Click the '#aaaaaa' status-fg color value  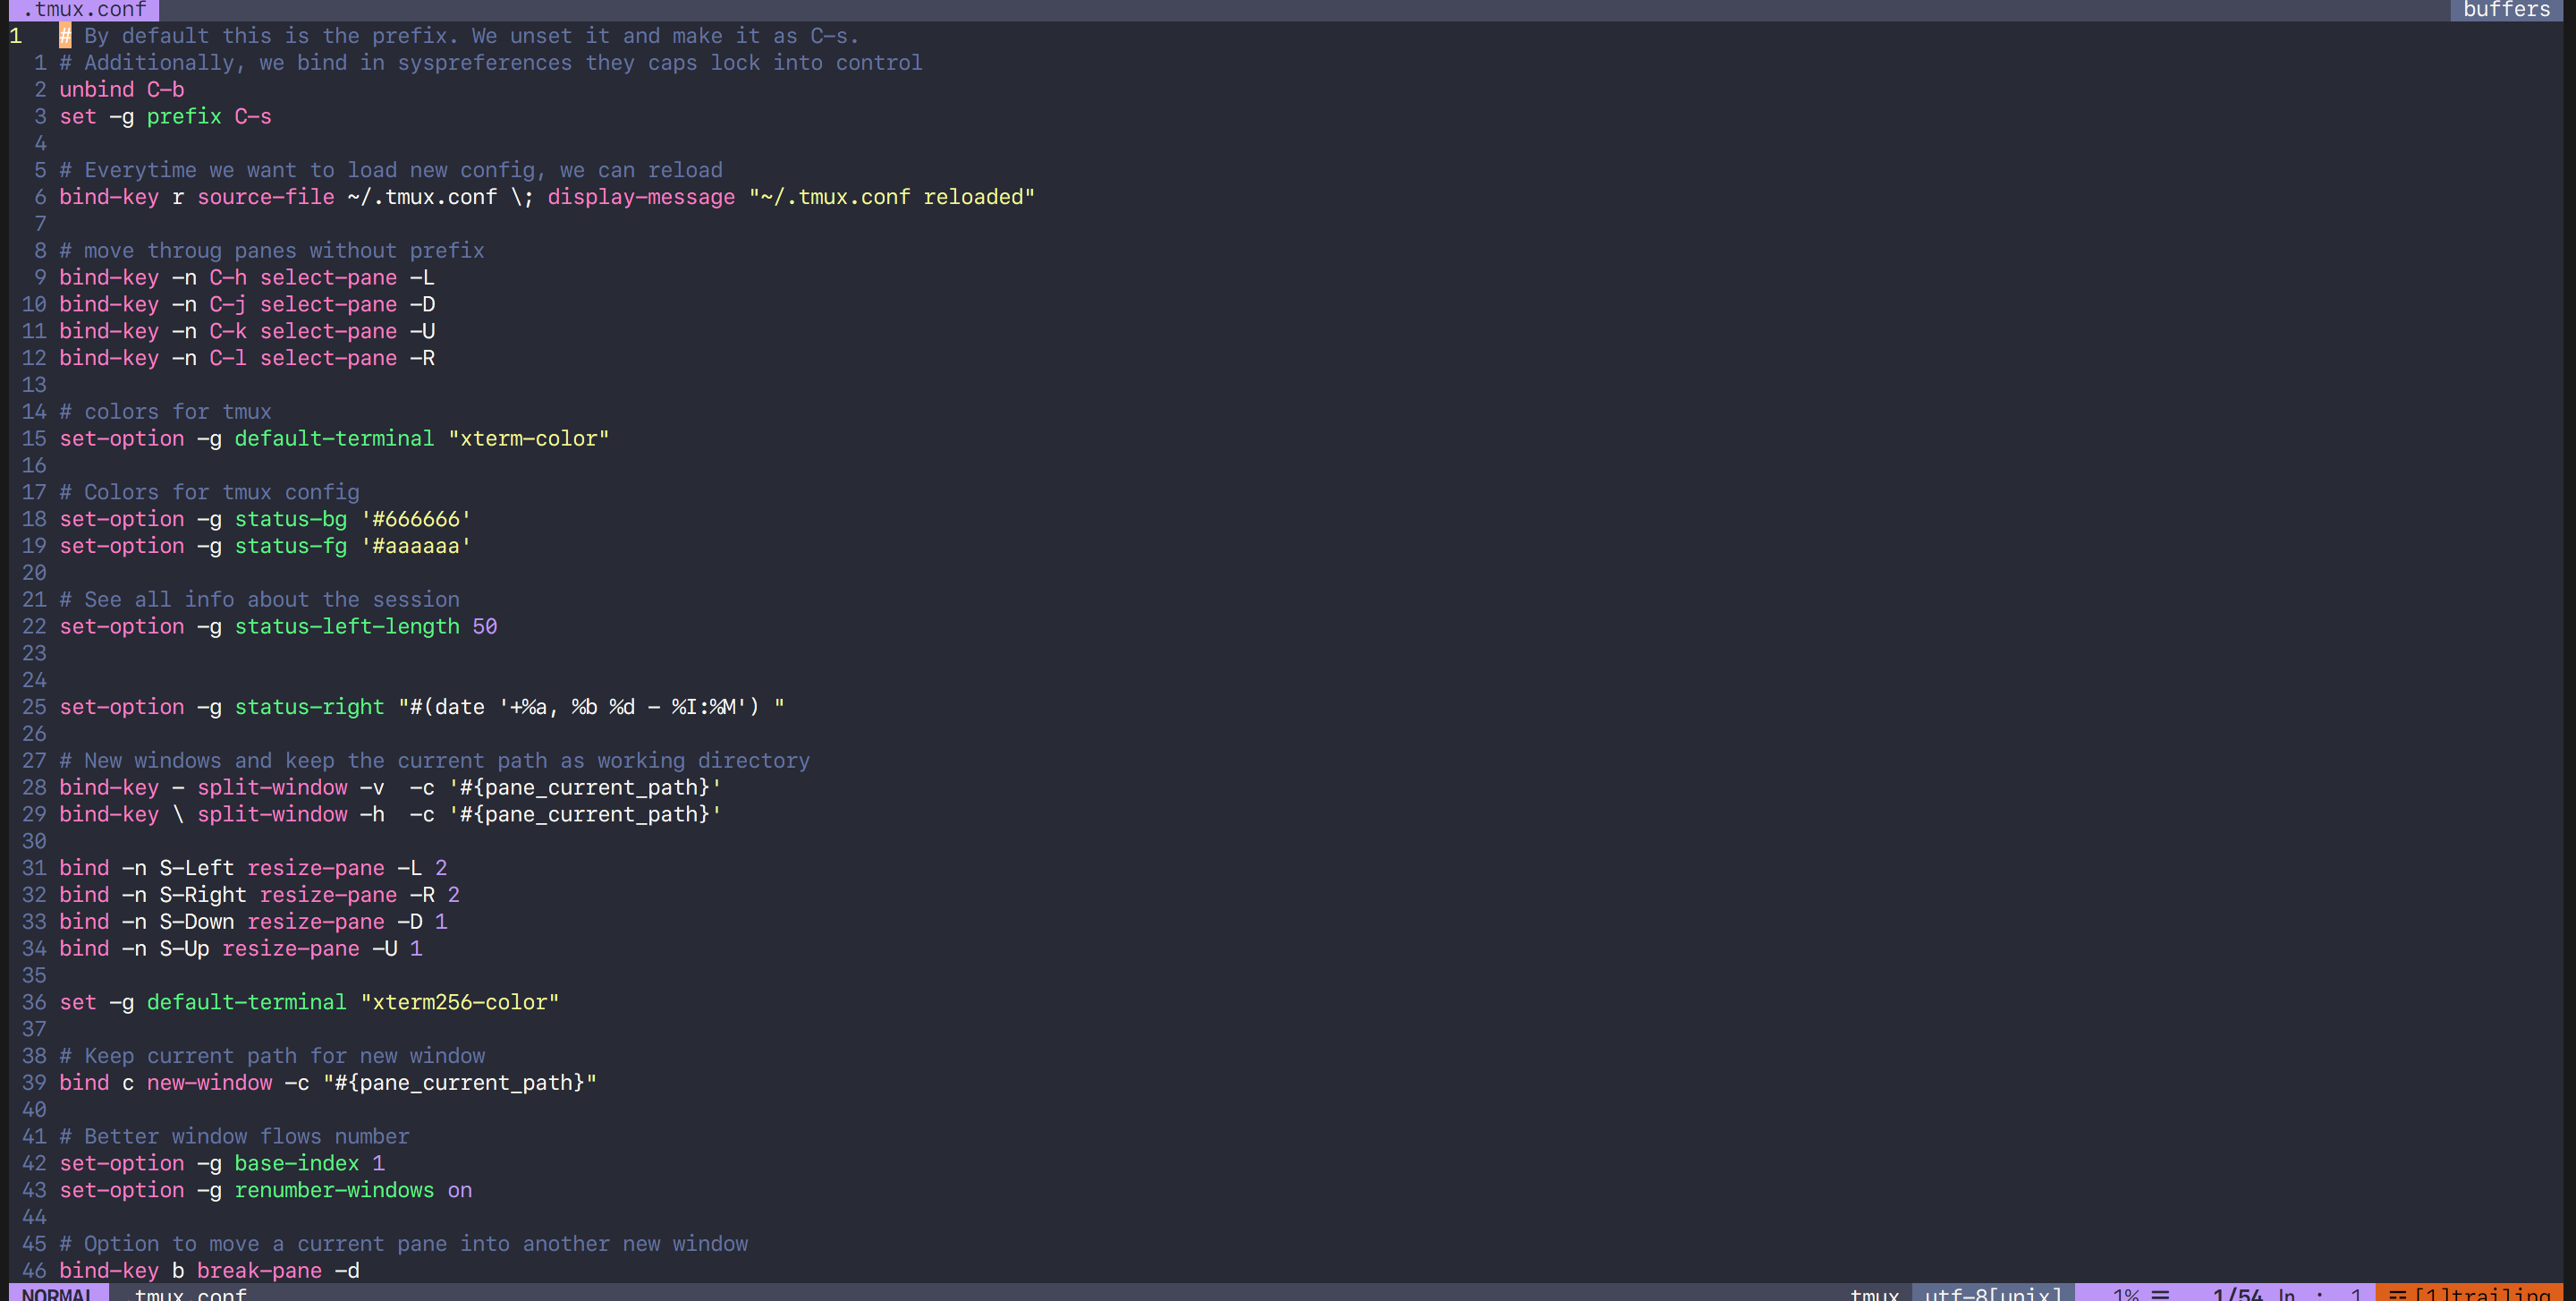[x=416, y=546]
